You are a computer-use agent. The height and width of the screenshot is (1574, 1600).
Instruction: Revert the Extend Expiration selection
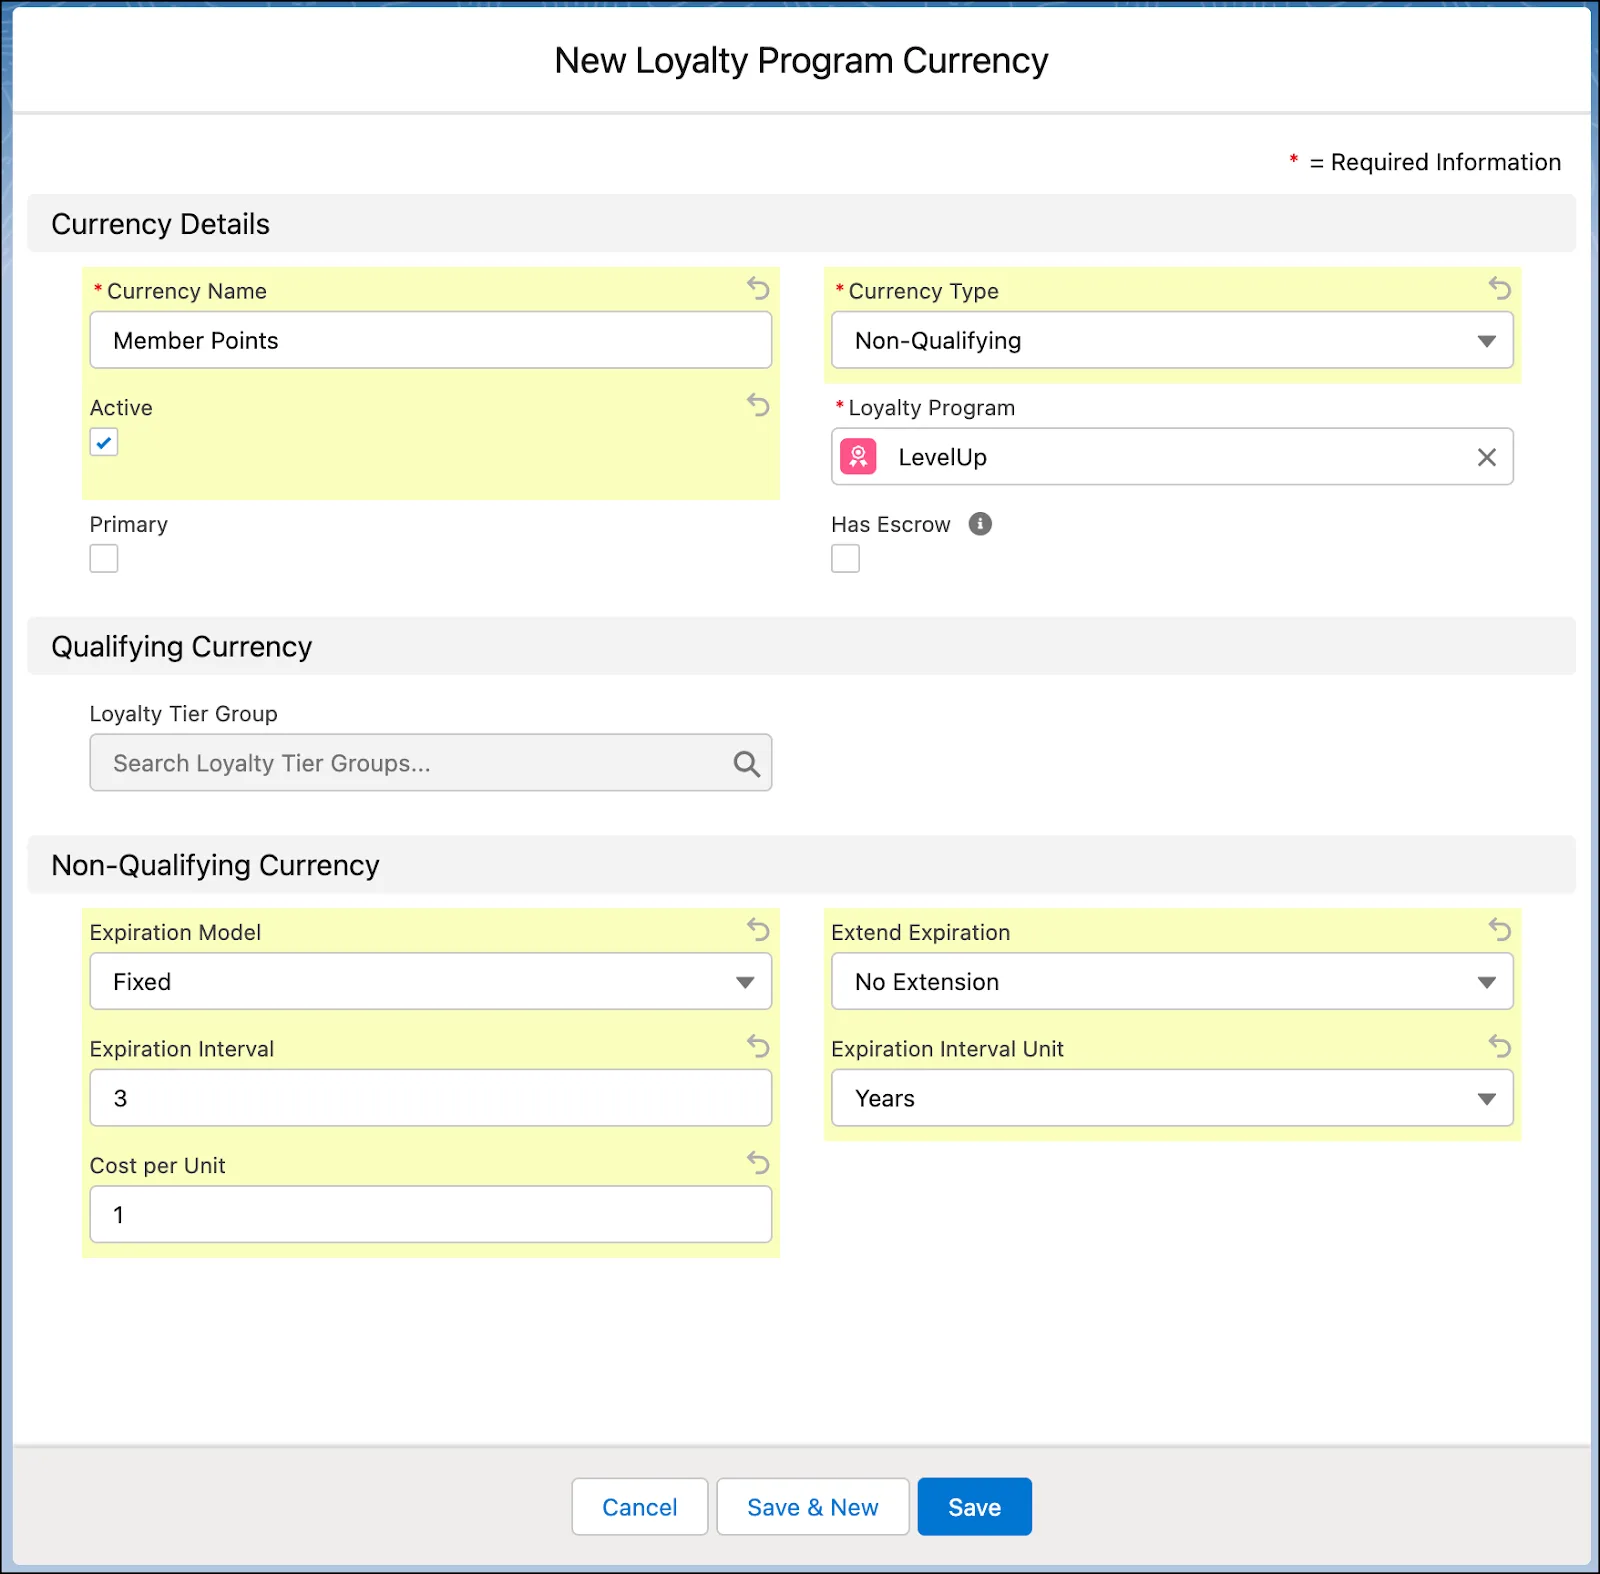pyautogui.click(x=1499, y=930)
